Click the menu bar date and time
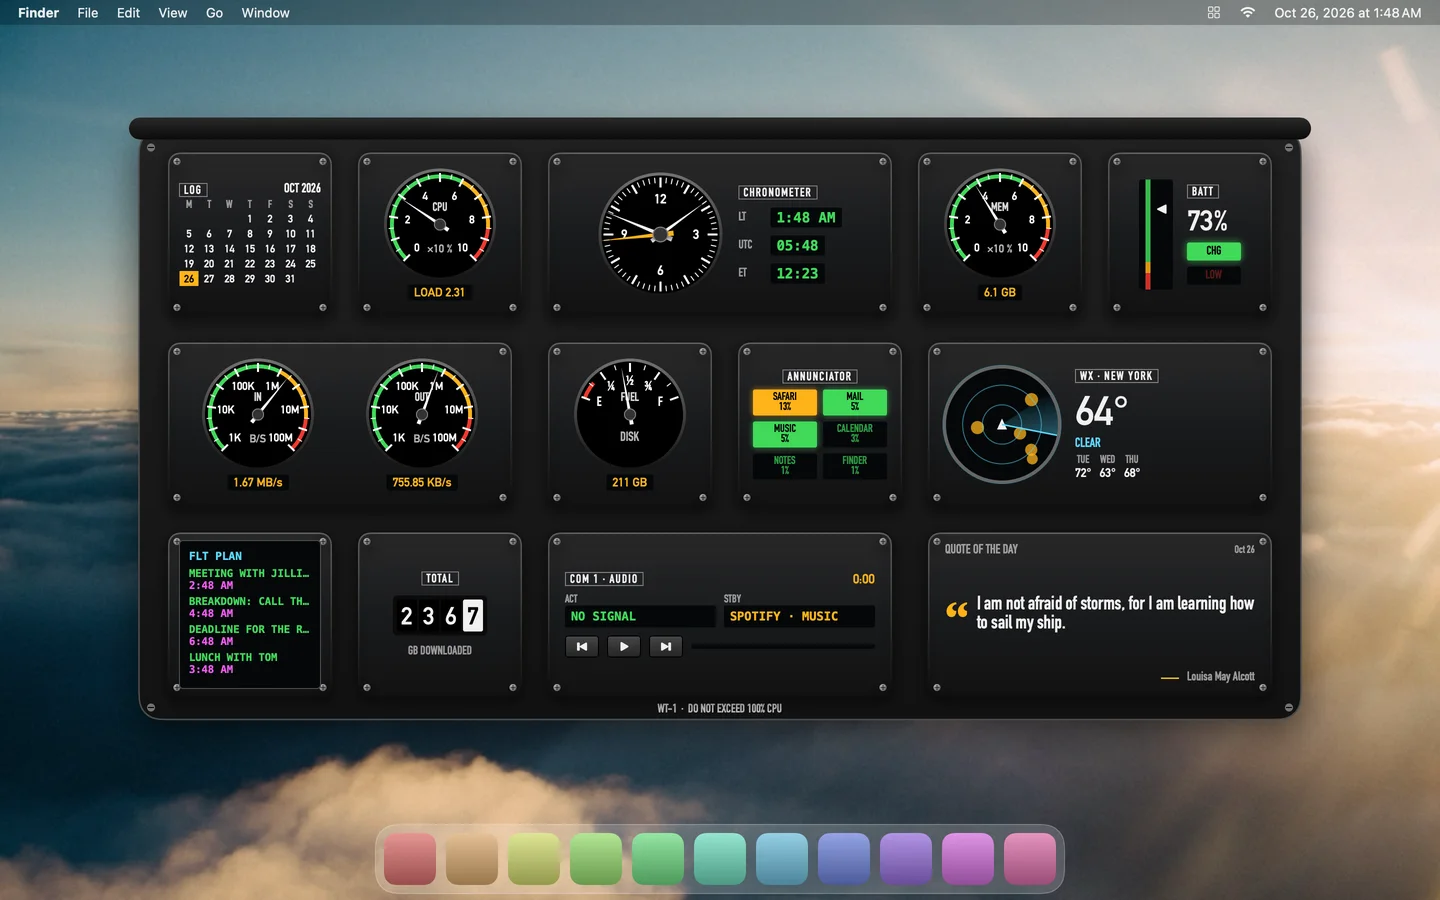The height and width of the screenshot is (900, 1440). (x=1348, y=13)
